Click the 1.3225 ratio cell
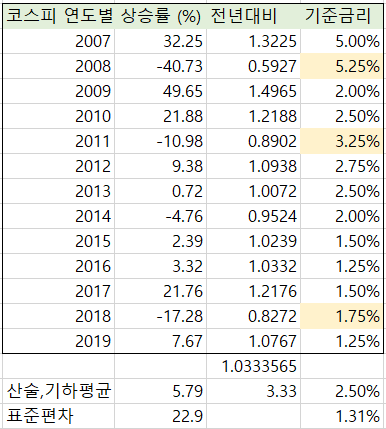 tap(253, 41)
